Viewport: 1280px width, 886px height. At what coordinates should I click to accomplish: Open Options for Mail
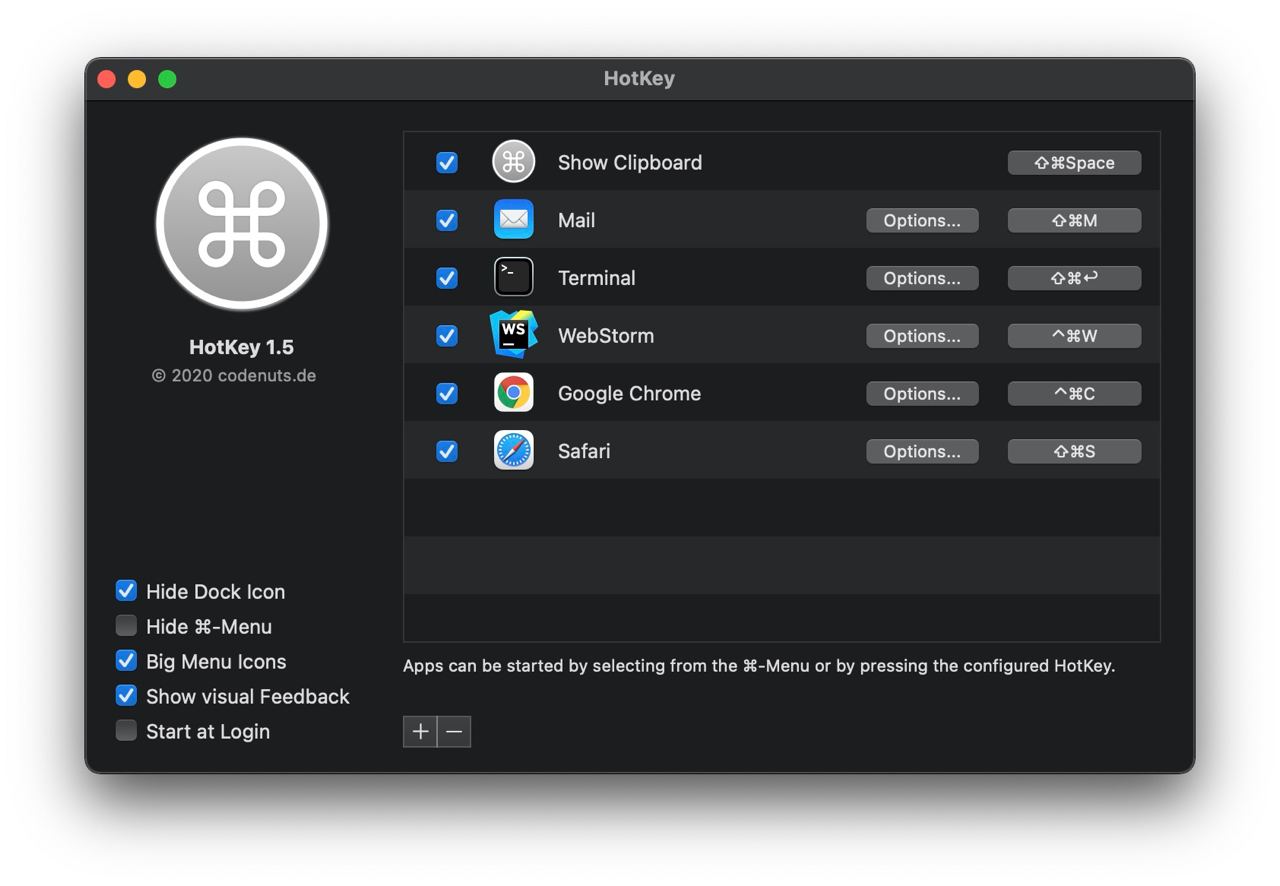click(922, 220)
